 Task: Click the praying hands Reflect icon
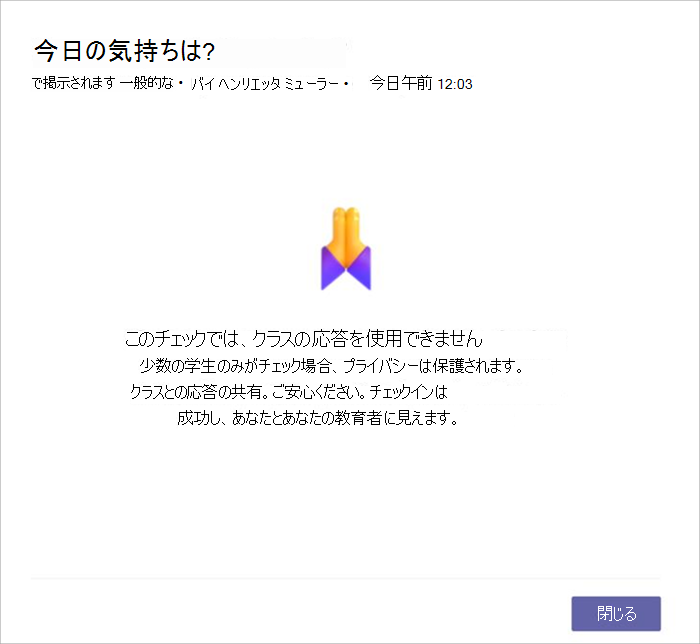[x=346, y=249]
